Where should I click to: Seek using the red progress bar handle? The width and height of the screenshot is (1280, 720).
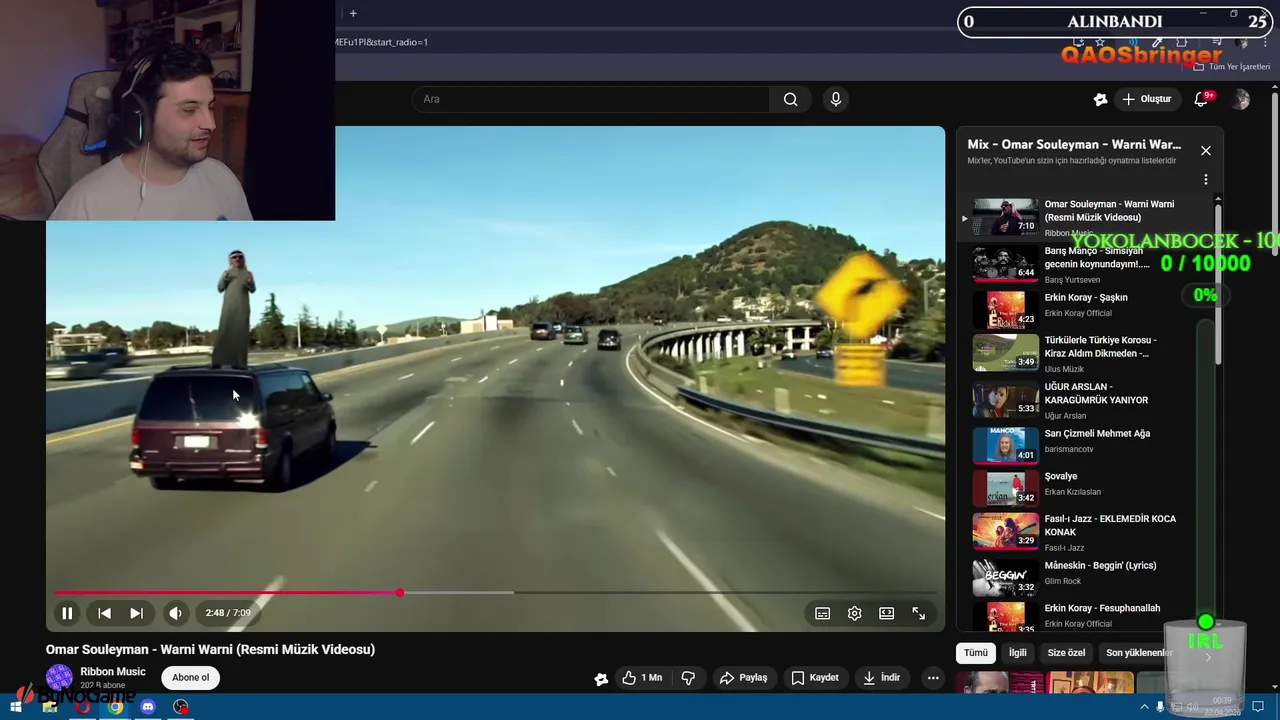pyautogui.click(x=399, y=593)
